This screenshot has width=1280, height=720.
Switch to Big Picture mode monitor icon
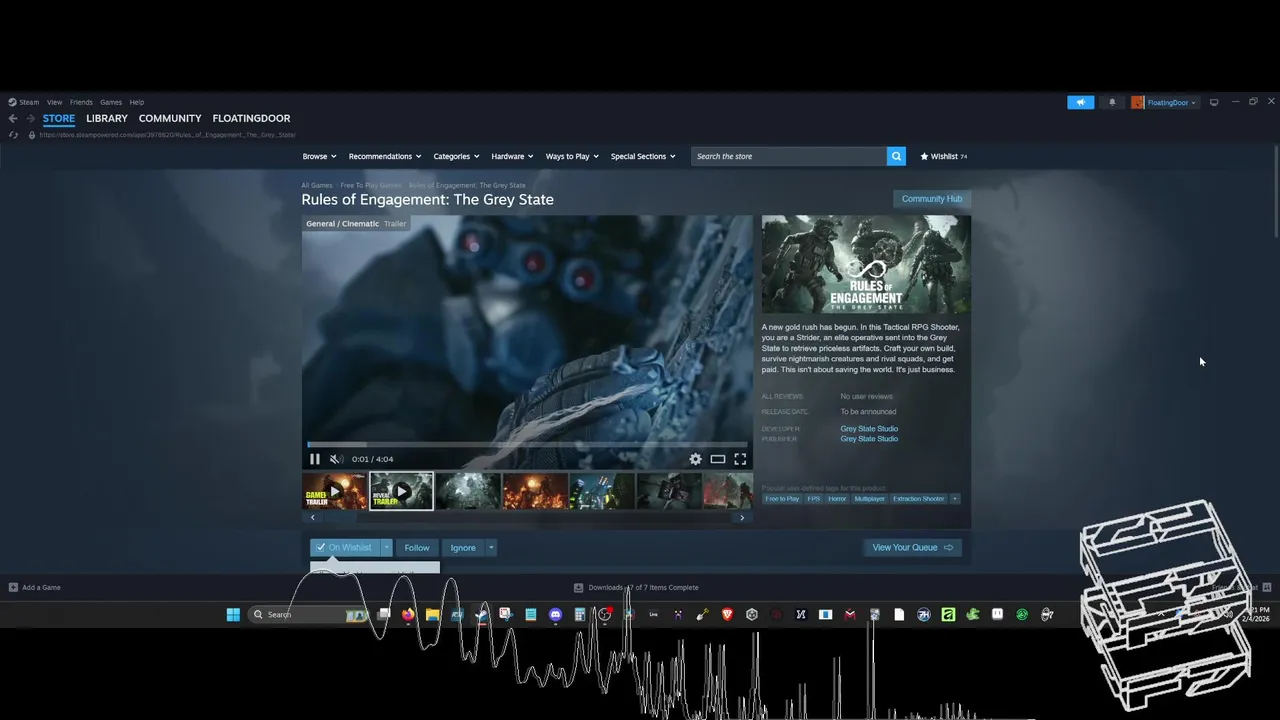coord(1214,102)
